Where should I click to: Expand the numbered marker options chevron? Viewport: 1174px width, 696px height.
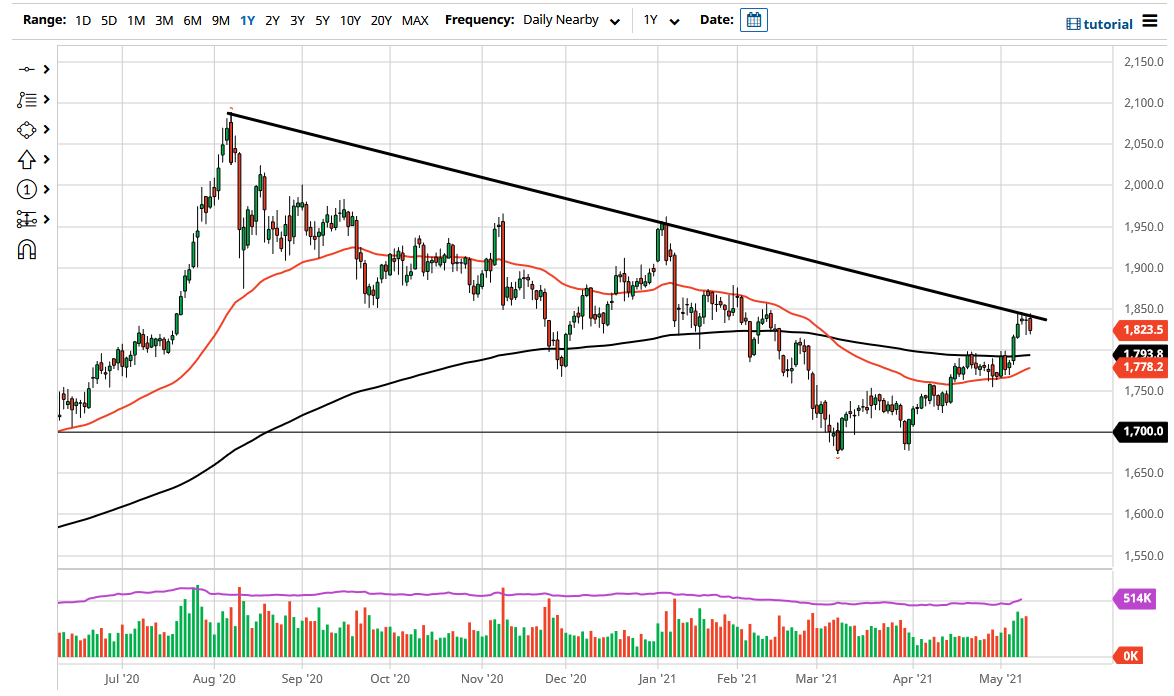pos(46,189)
